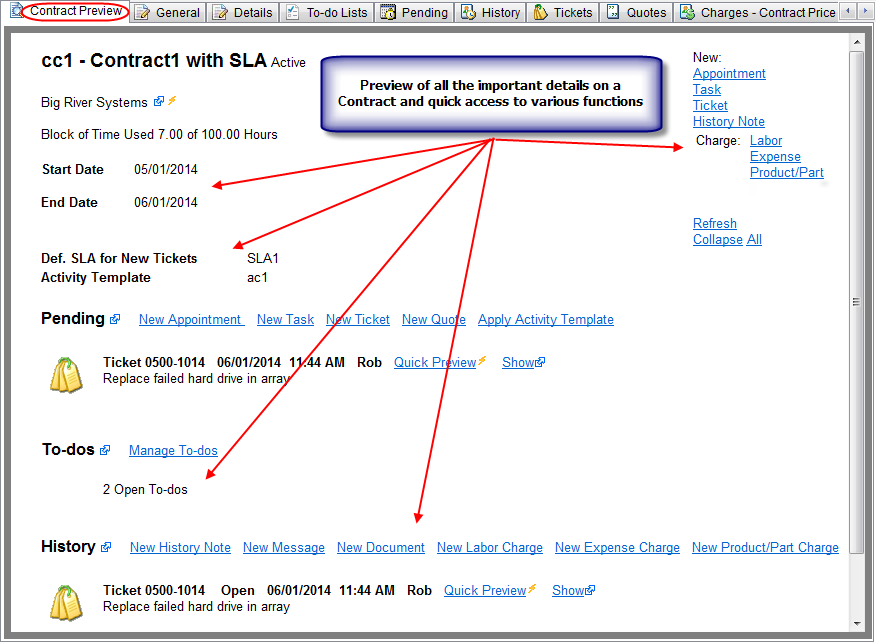This screenshot has height=643, width=876.
Task: Click the ticket tags icon under History
Action: click(x=66, y=602)
